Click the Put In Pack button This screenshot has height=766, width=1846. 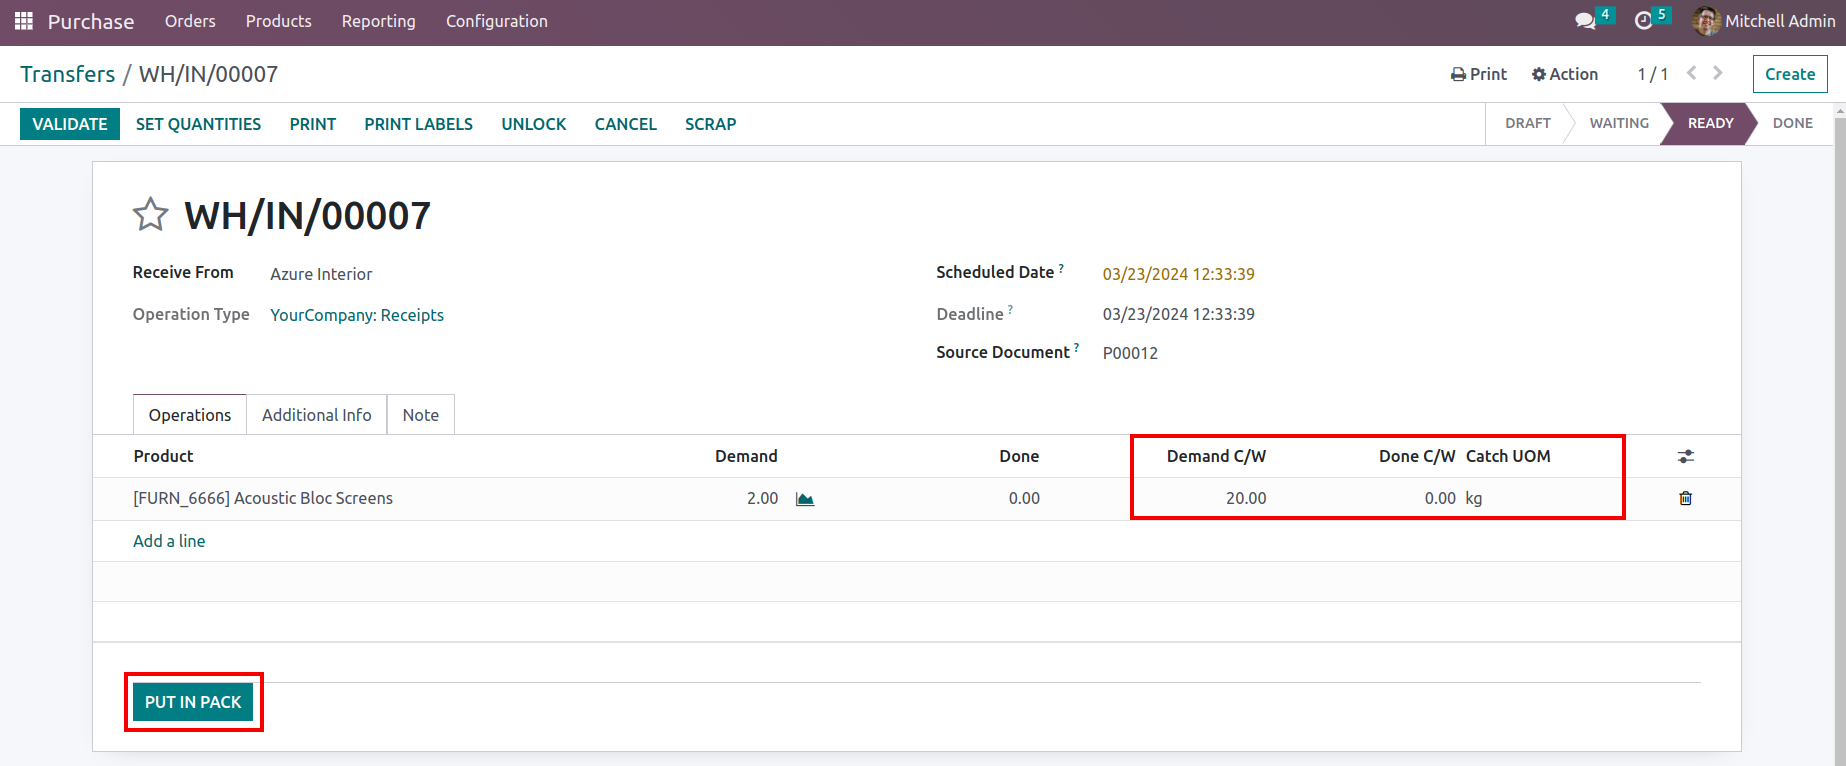193,702
